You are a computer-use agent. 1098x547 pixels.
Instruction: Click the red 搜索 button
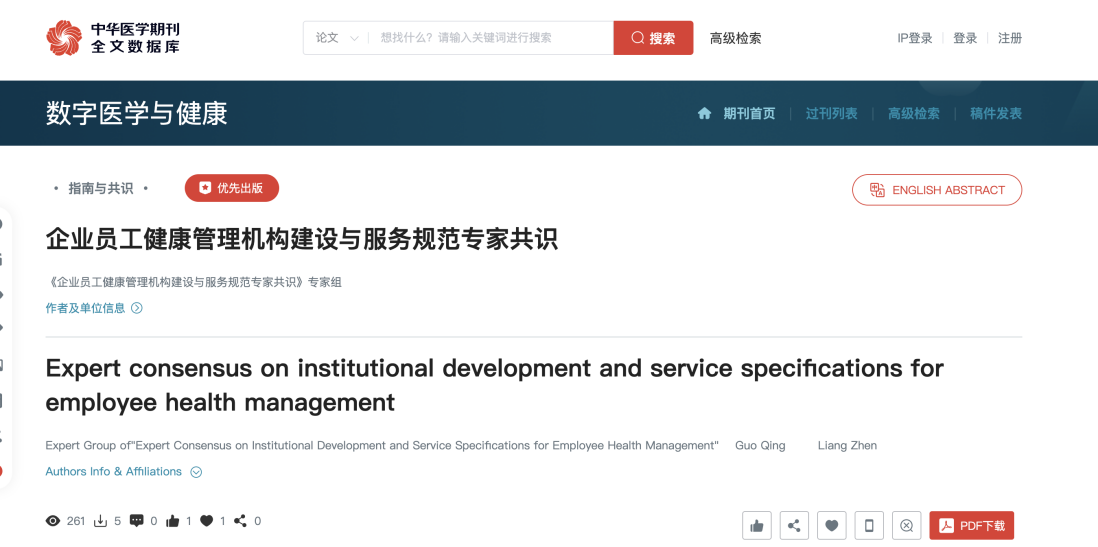pyautogui.click(x=653, y=38)
